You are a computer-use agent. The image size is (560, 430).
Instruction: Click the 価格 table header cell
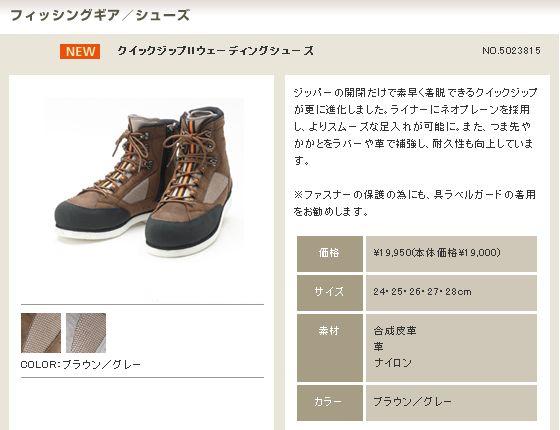tap(330, 254)
